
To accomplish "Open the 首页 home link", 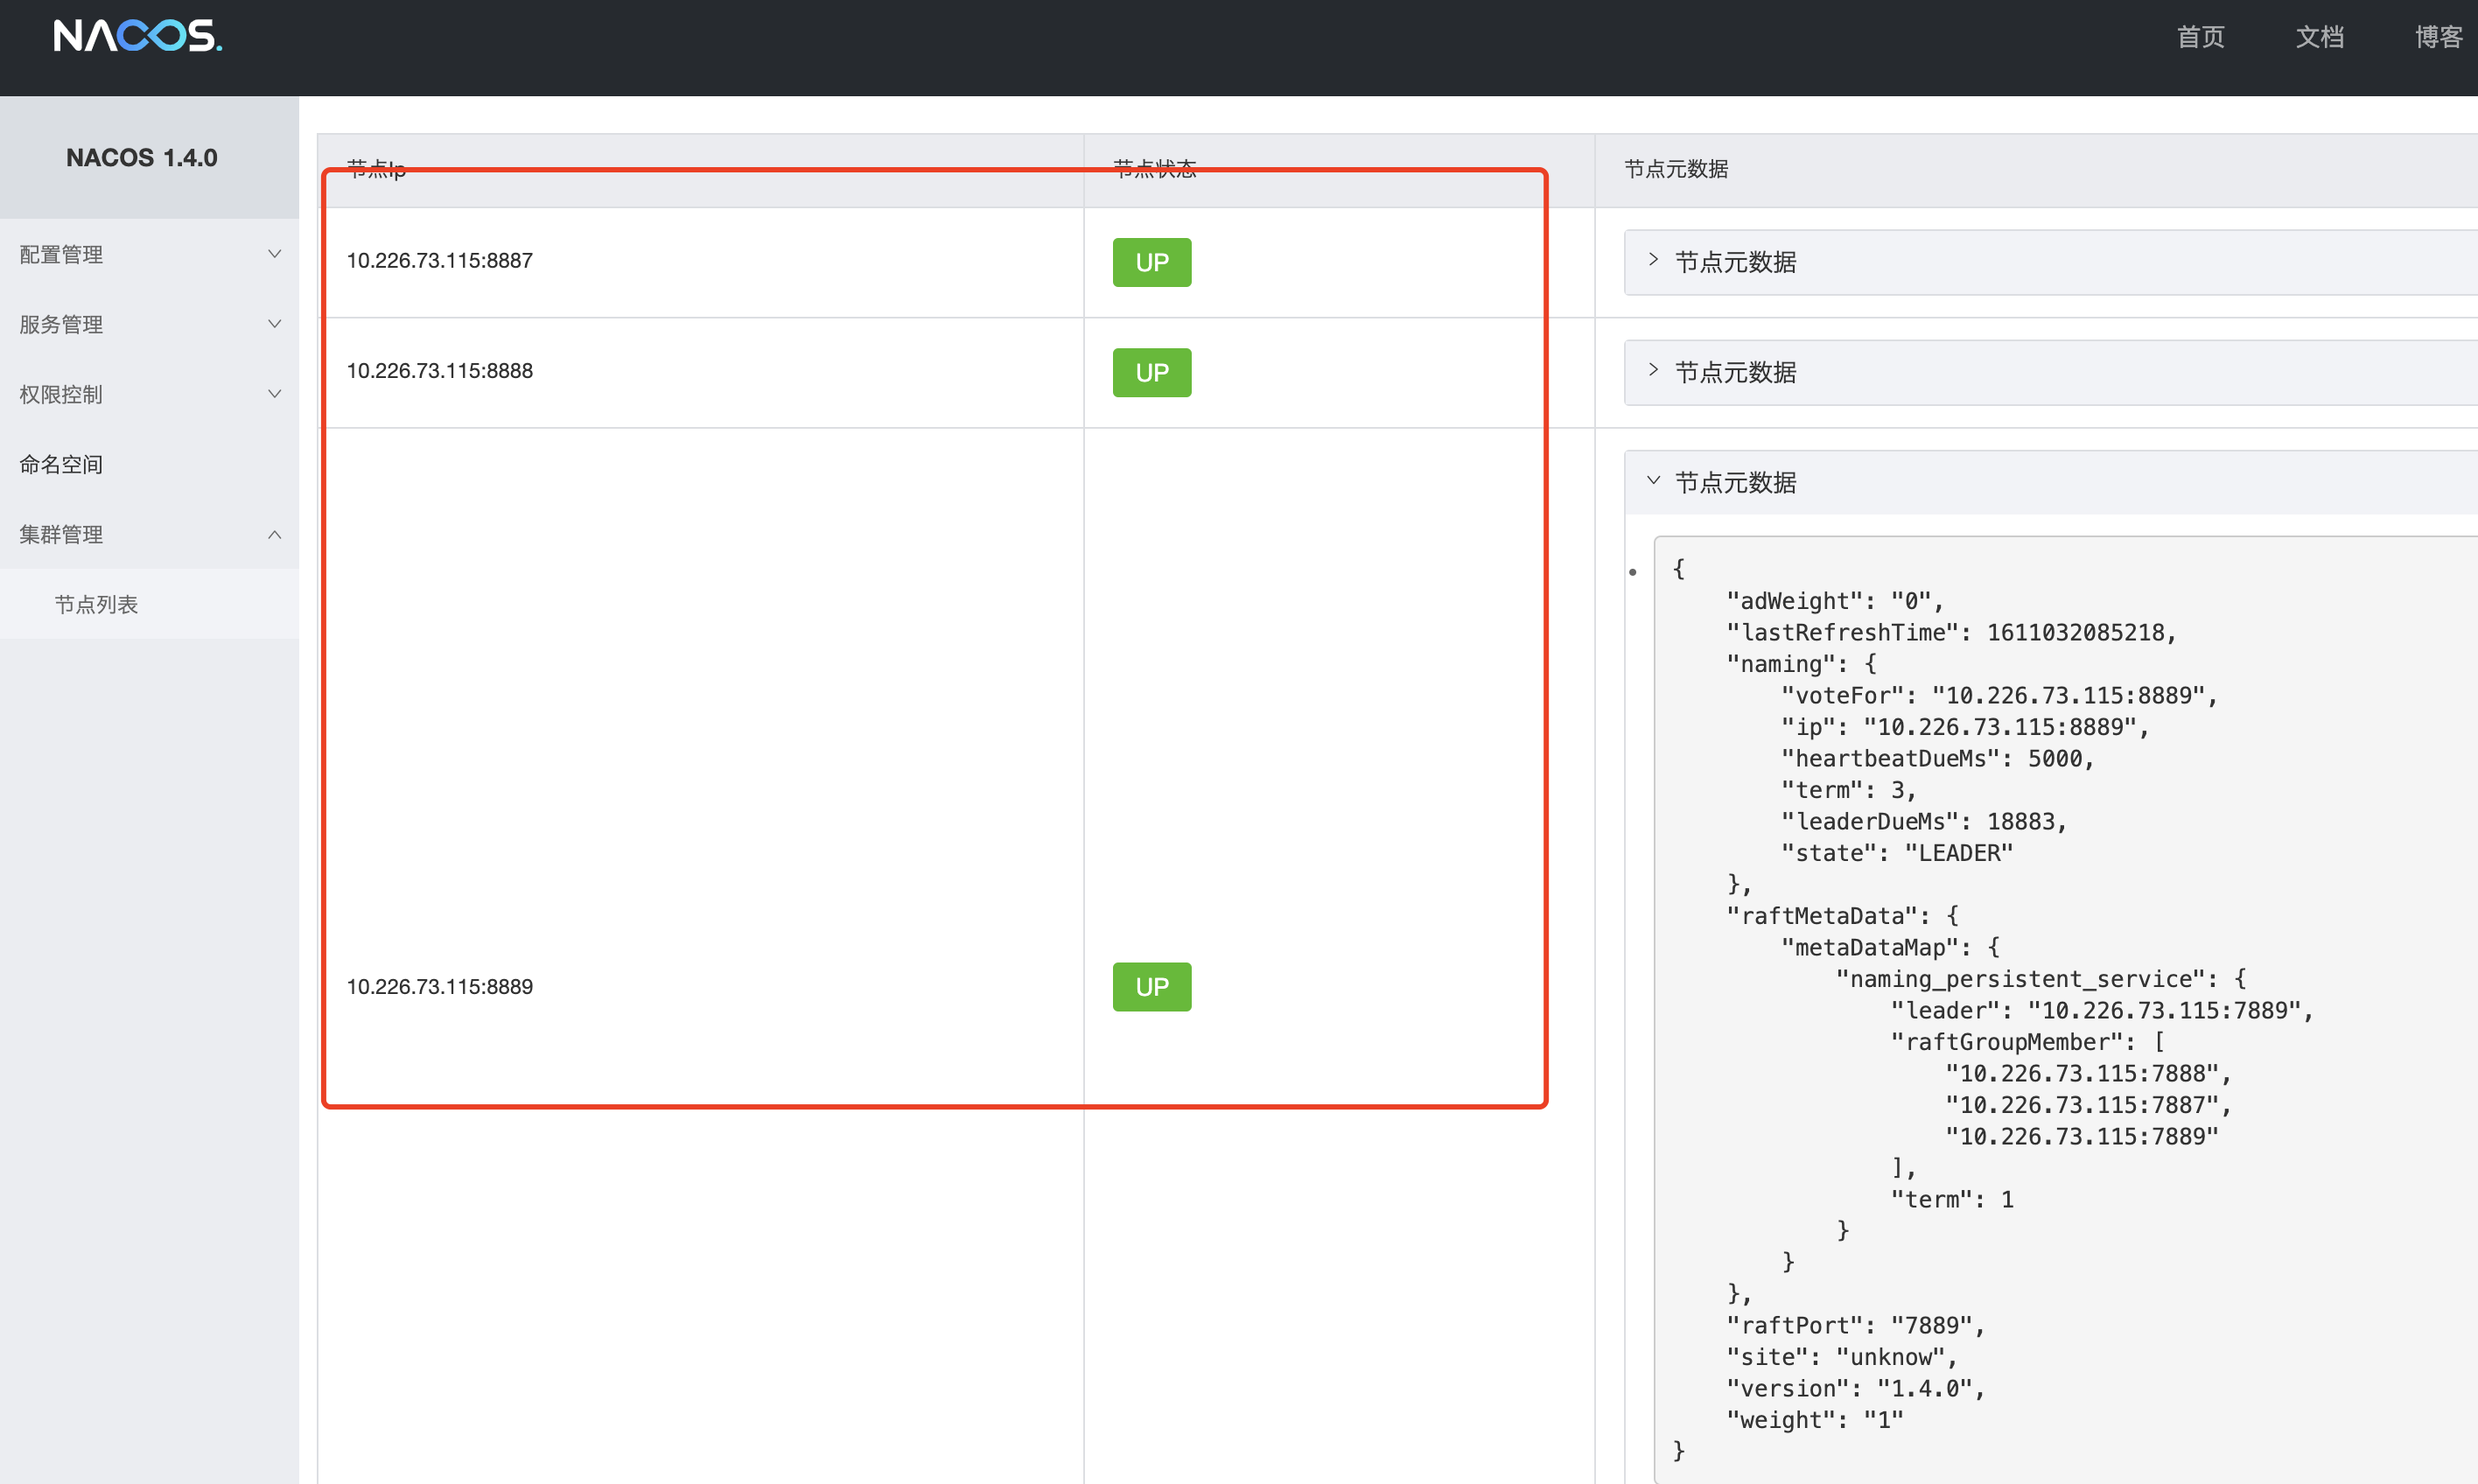I will (x=2200, y=37).
